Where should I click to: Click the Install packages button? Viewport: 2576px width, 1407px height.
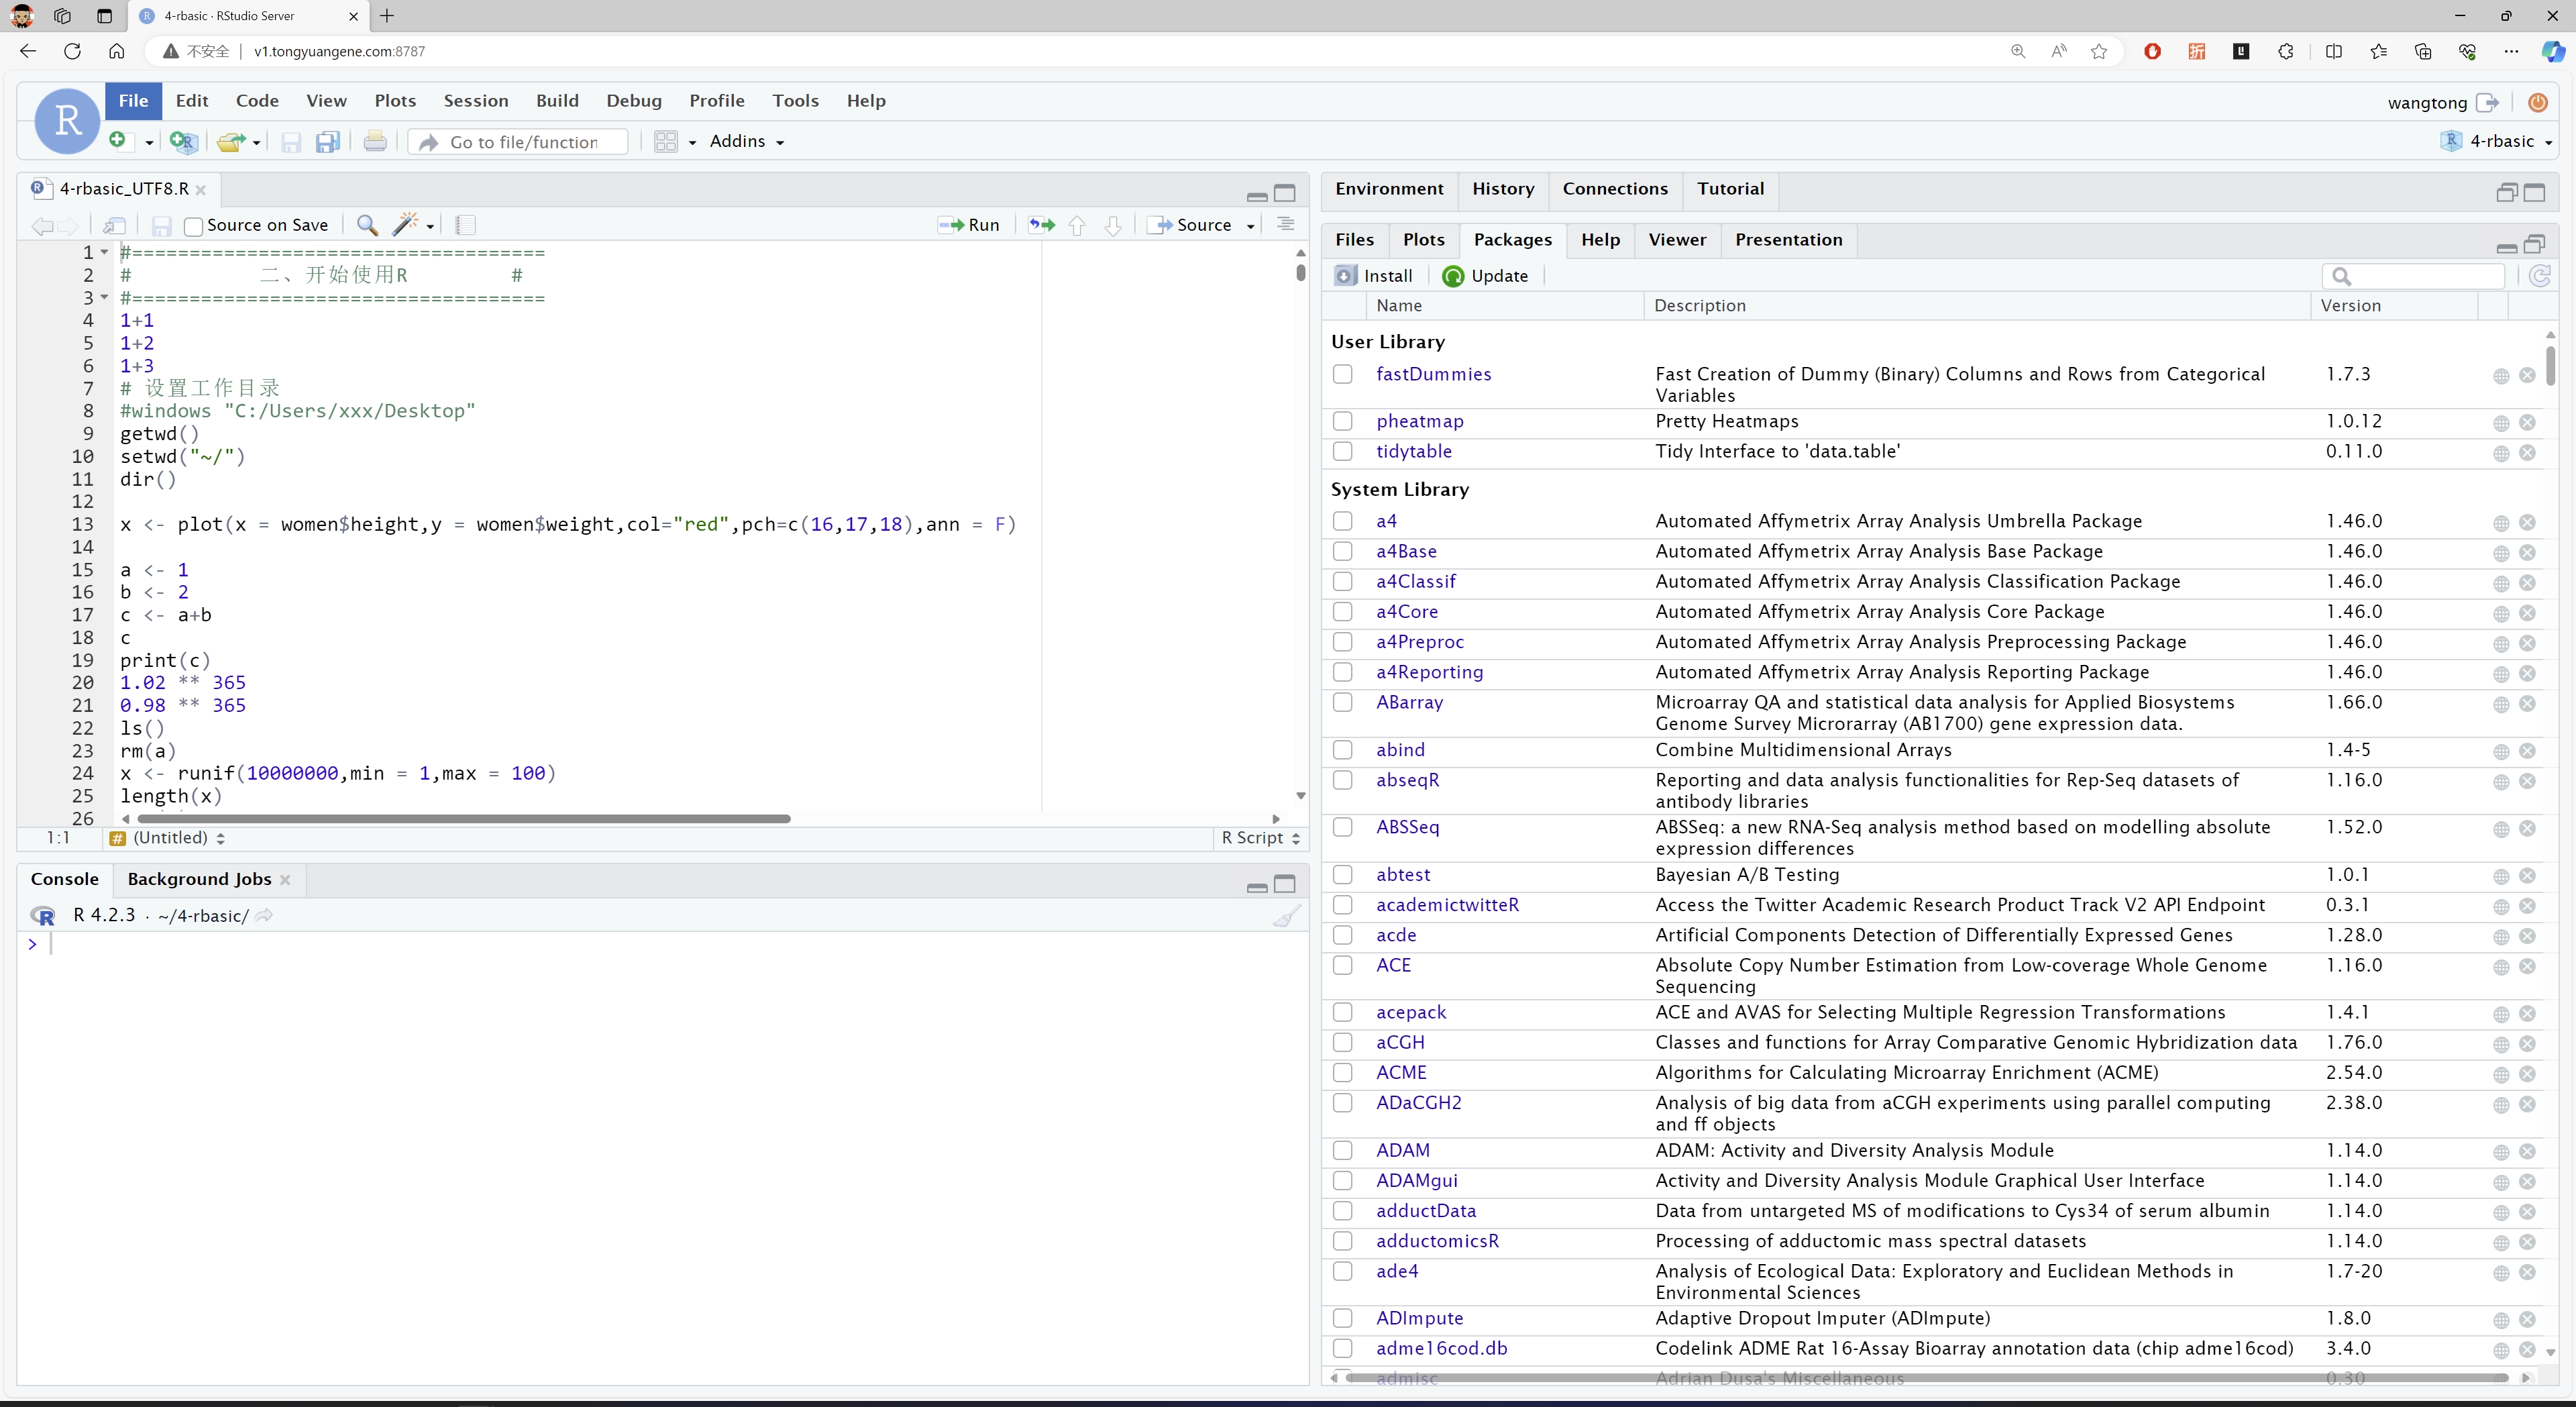point(1374,276)
